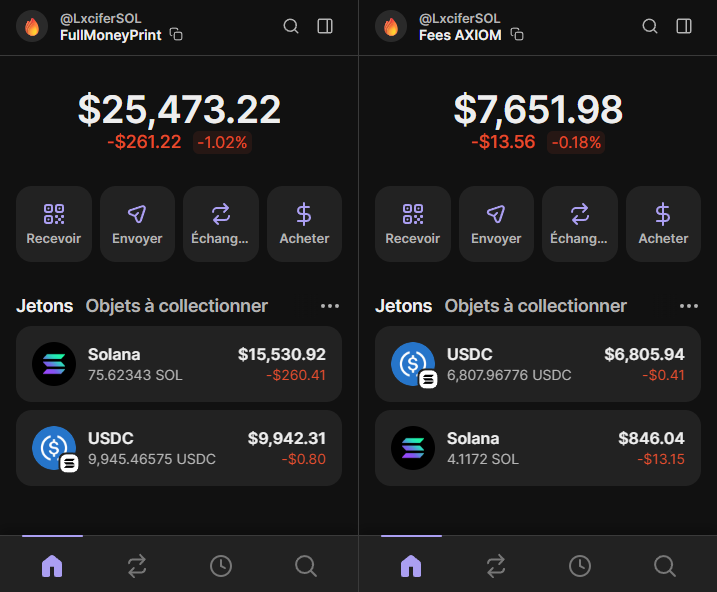The image size is (717, 592).
Task: Open Objets à collectionner tab in FullMoneyPrint
Action: pyautogui.click(x=177, y=306)
